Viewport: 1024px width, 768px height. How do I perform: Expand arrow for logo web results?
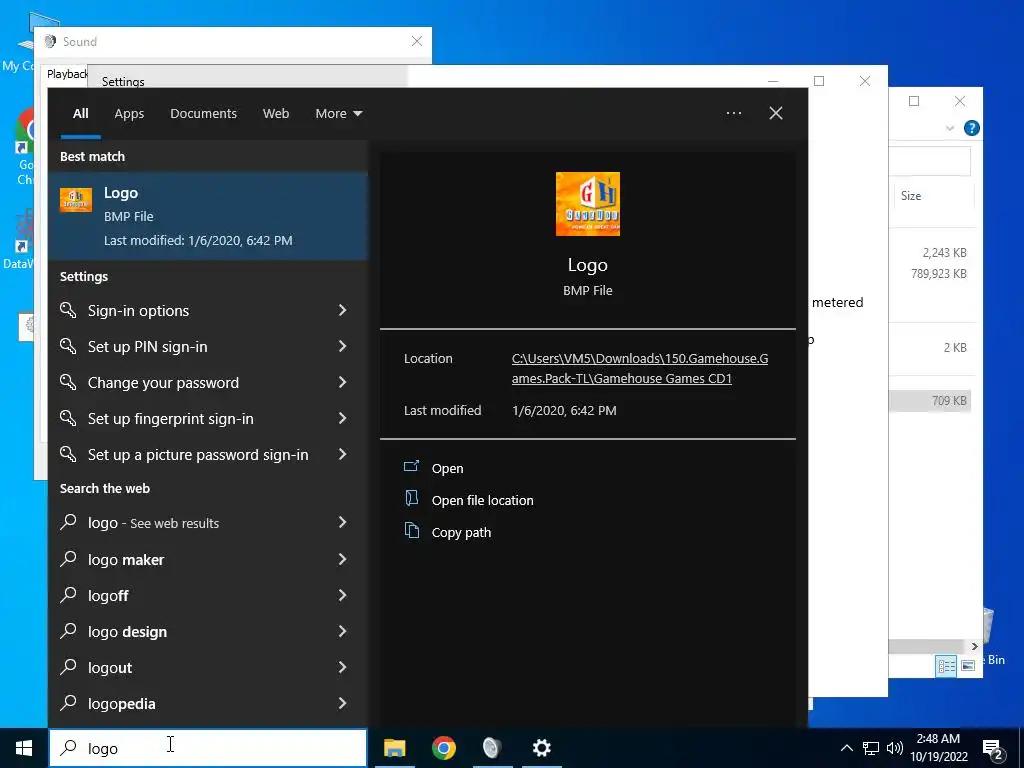[x=342, y=522]
